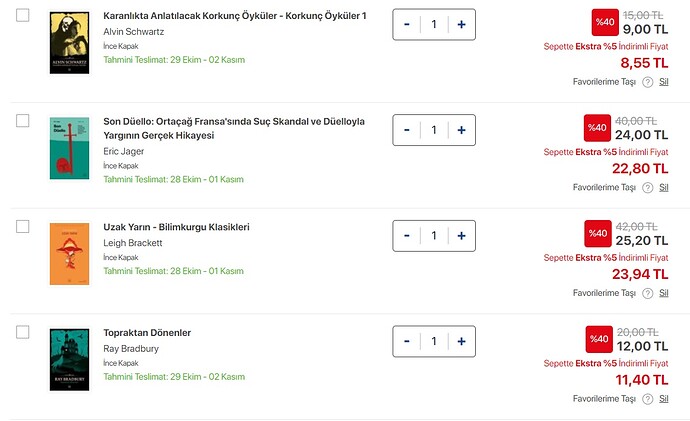Increase quantity of Topraktan Dönenler
Viewport: 690px width, 421px height.
[x=461, y=341]
